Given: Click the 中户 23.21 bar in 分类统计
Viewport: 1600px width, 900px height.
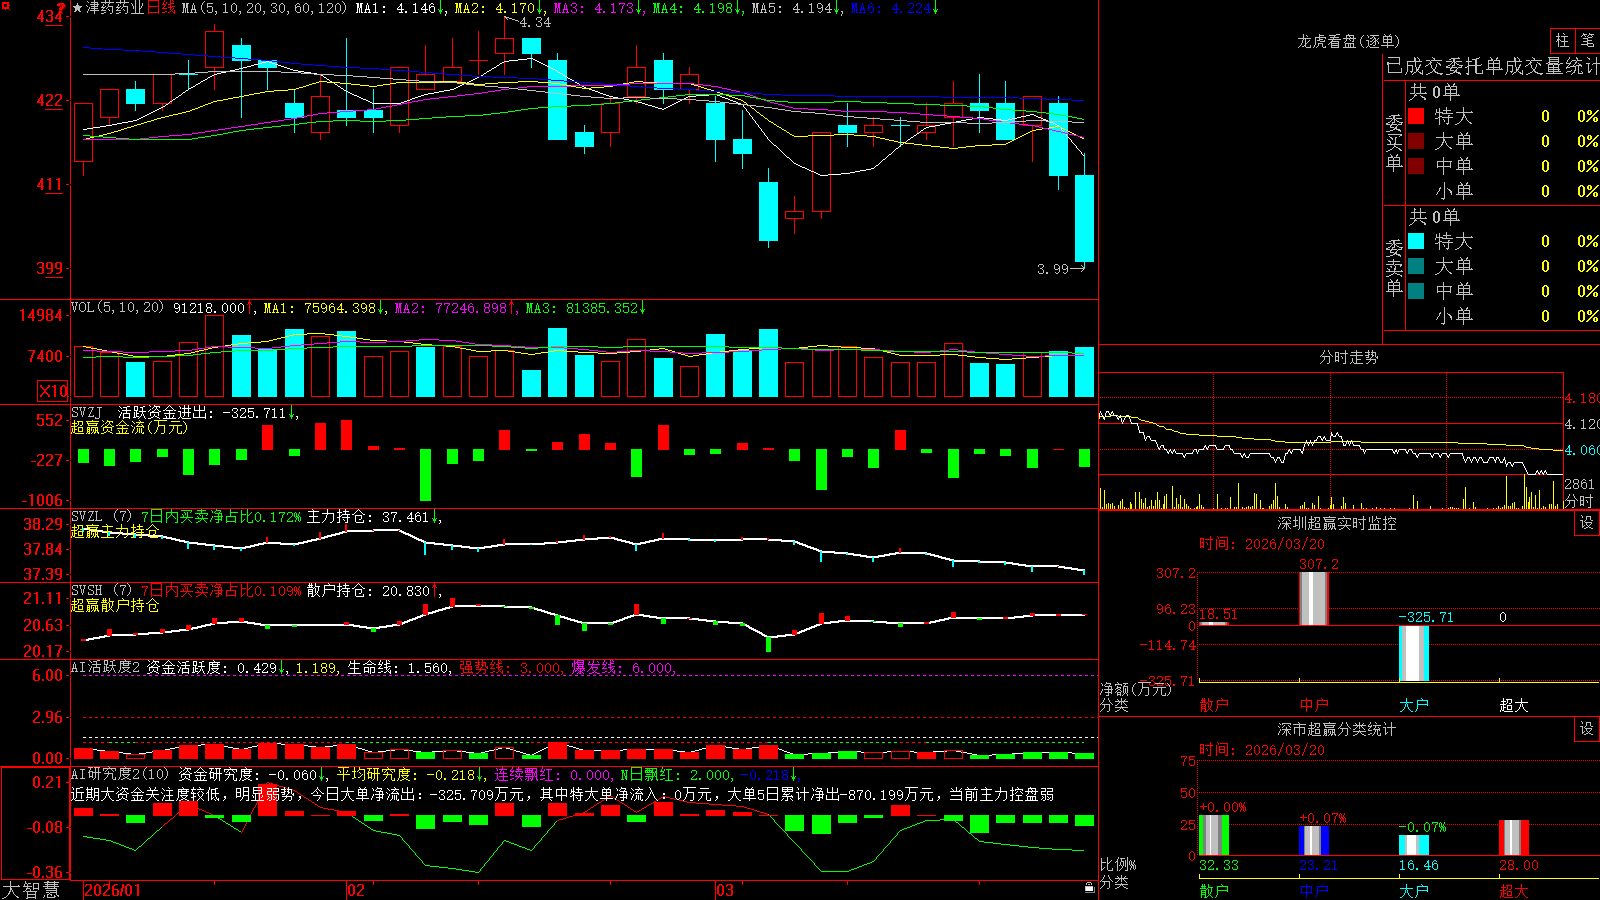Looking at the screenshot, I should 1314,840.
